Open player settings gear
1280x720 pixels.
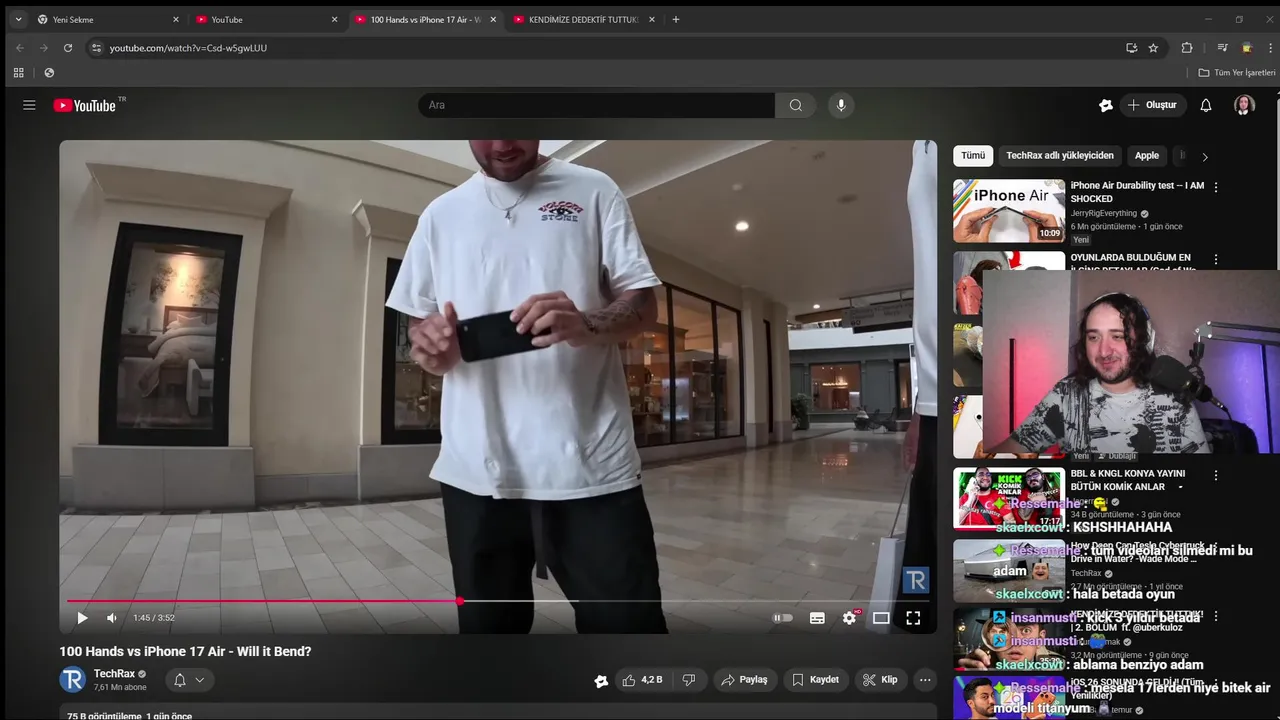click(x=849, y=618)
